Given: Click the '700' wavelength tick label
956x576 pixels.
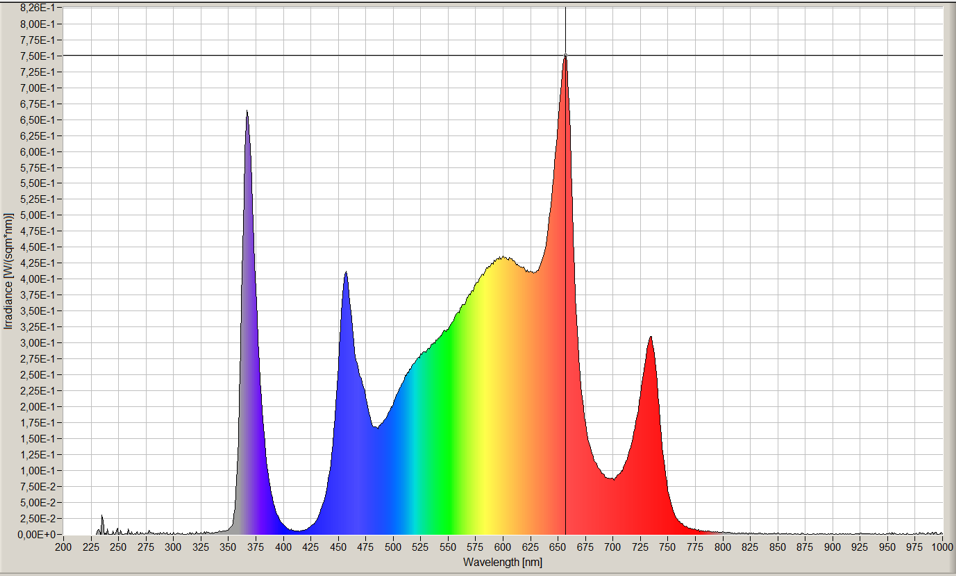Looking at the screenshot, I should (613, 547).
